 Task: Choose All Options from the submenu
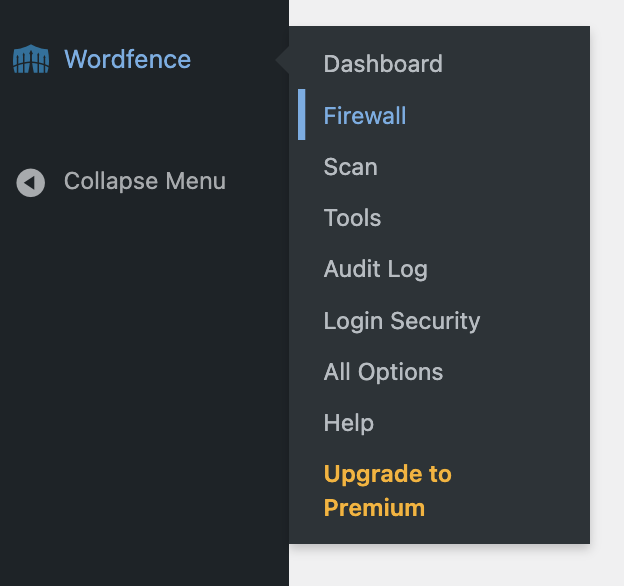tap(383, 372)
